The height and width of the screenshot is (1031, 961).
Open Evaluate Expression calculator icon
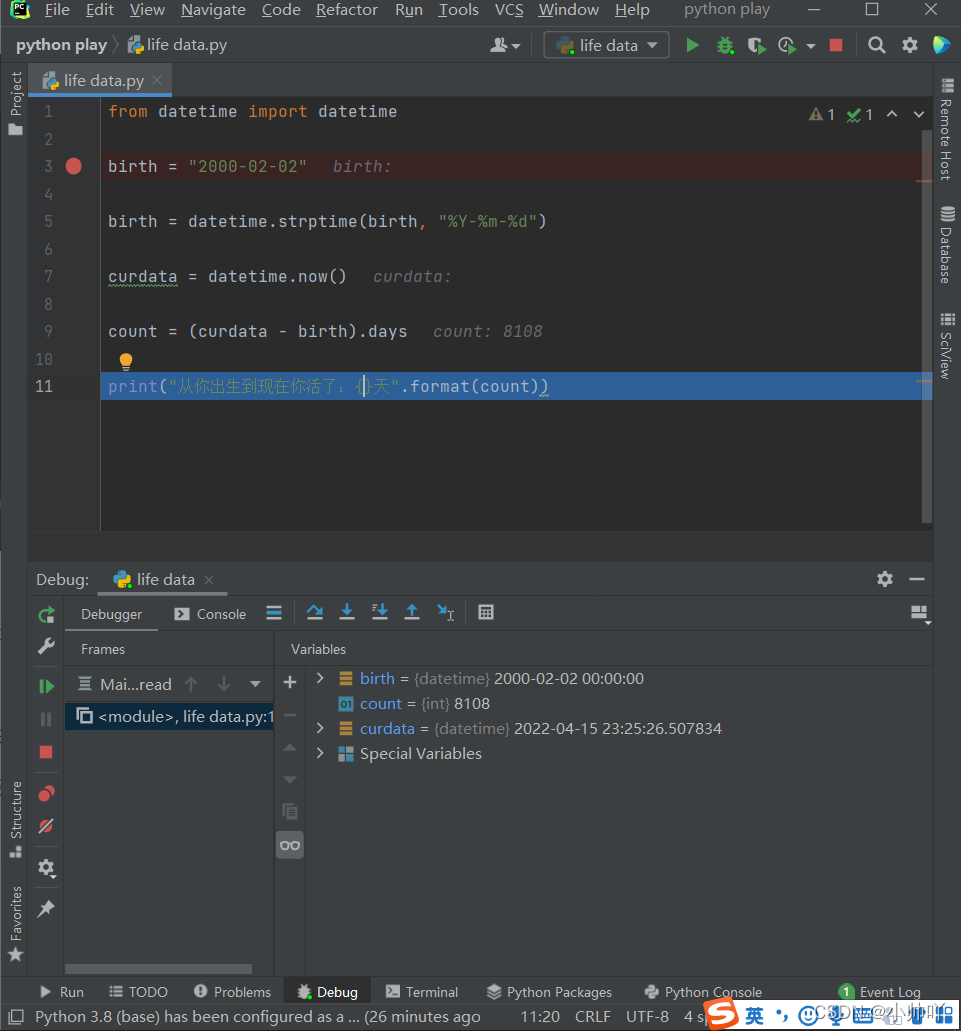(x=486, y=613)
